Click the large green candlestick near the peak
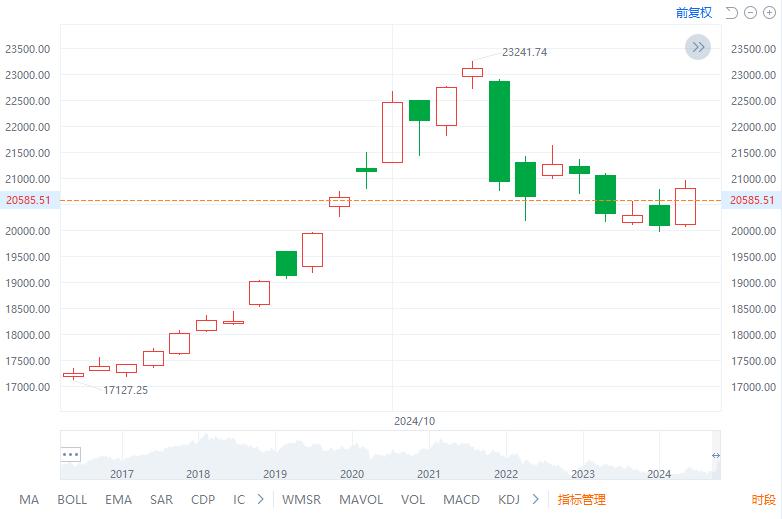 [x=499, y=131]
